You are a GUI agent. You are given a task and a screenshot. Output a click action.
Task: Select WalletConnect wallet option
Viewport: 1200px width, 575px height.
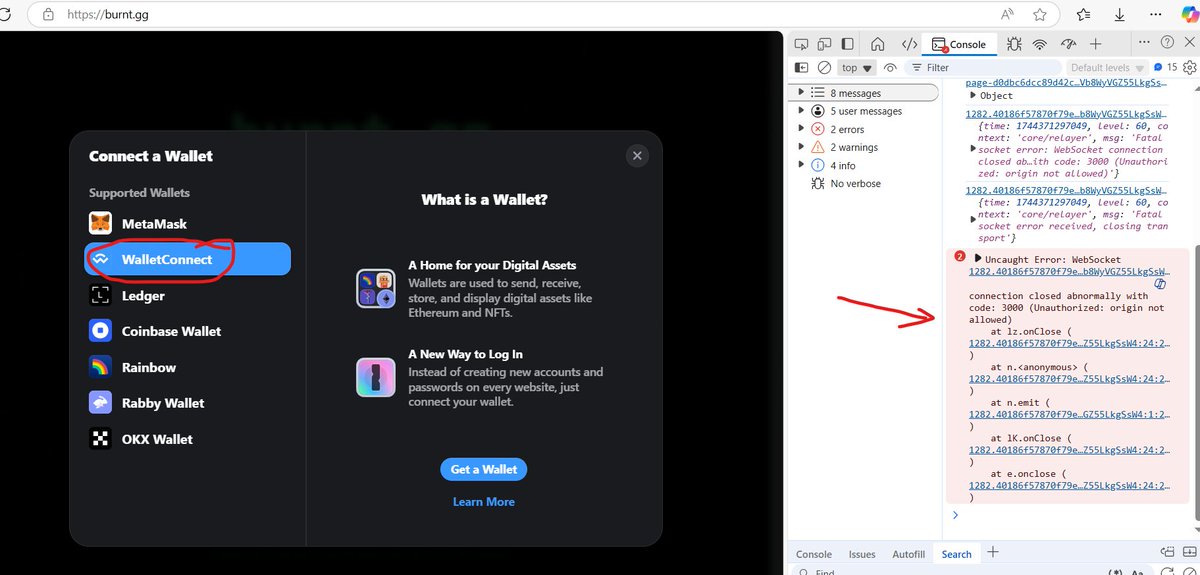coord(188,259)
